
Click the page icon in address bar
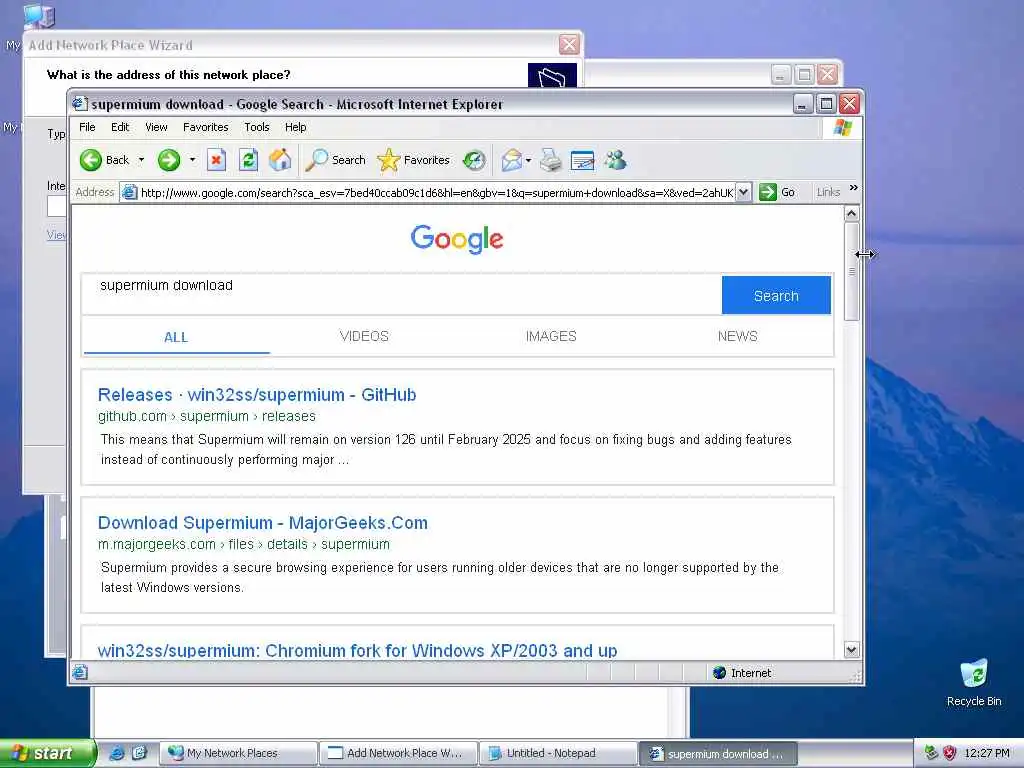pyautogui.click(x=129, y=193)
